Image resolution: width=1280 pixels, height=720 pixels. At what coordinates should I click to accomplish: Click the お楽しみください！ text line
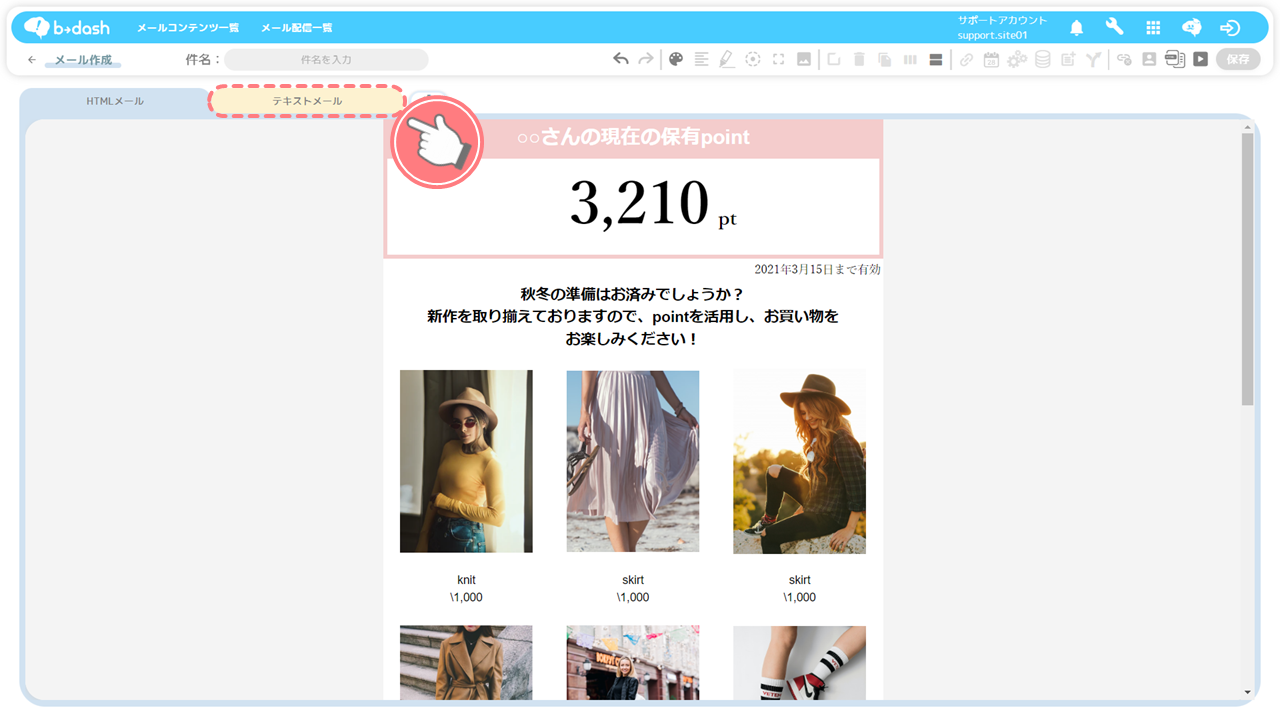tap(633, 339)
